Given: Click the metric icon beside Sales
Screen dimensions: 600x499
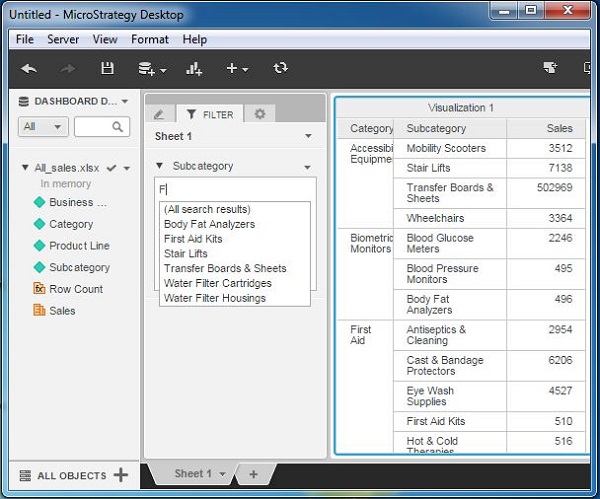Looking at the screenshot, I should [x=39, y=310].
